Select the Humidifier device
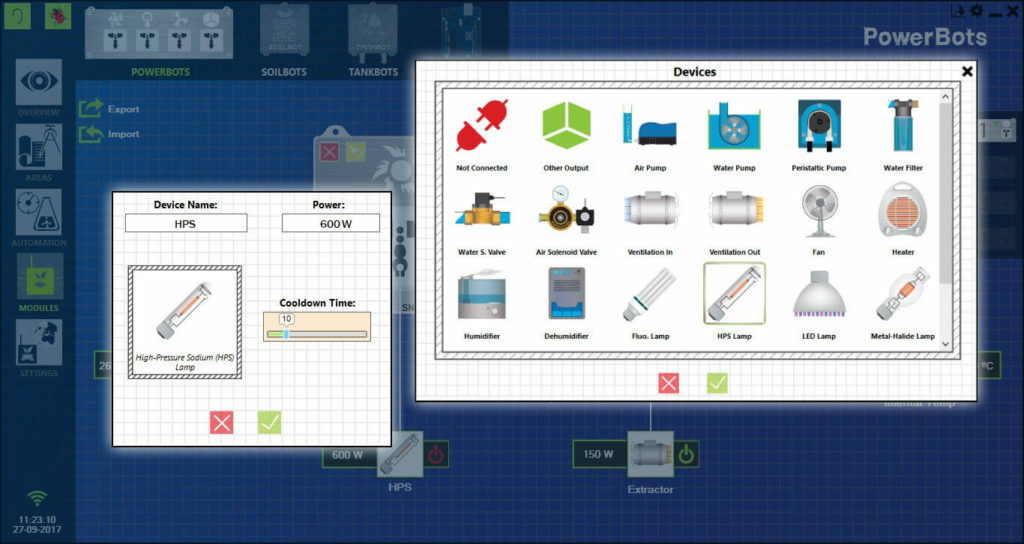Image resolution: width=1024 pixels, height=544 pixels. pos(482,294)
